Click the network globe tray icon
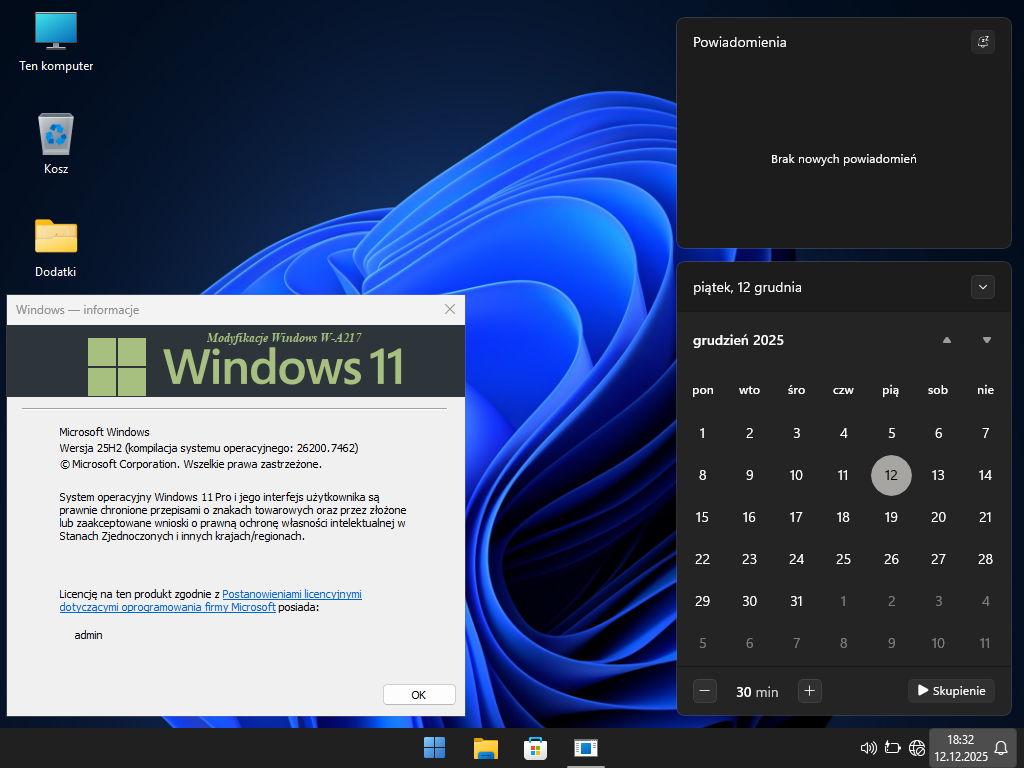 [917, 748]
